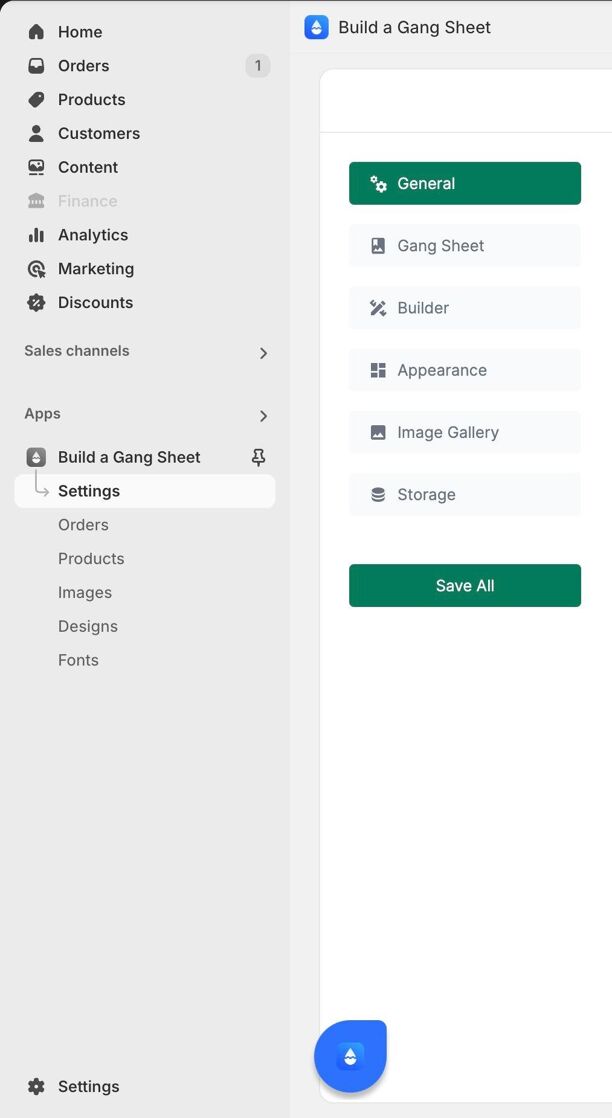Image resolution: width=612 pixels, height=1118 pixels.
Task: Click the Gang Sheet bookmark image icon
Action: coord(378,246)
